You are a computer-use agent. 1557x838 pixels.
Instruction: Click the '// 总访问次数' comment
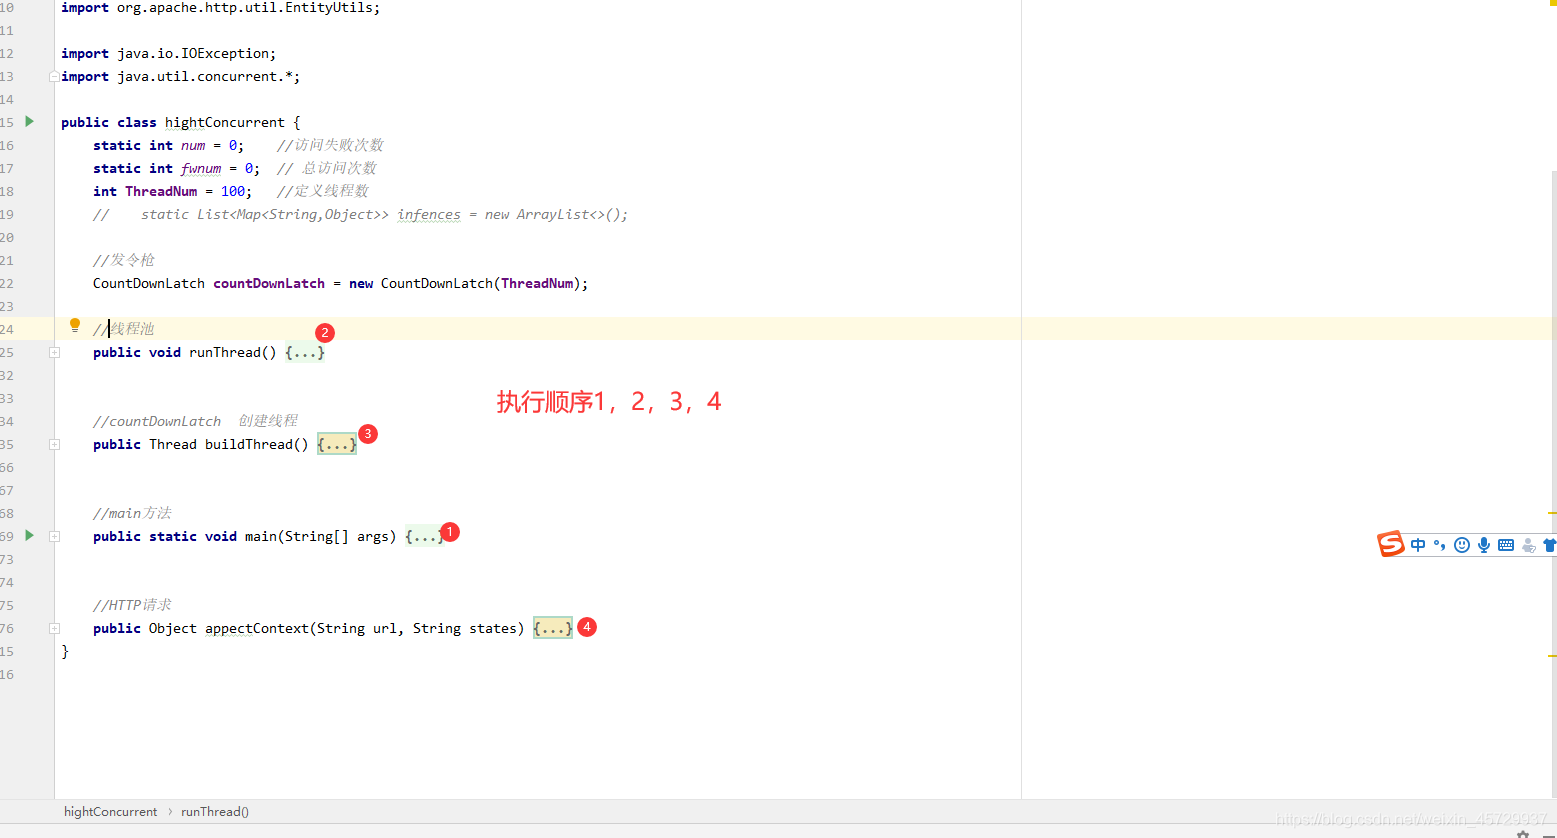(327, 168)
